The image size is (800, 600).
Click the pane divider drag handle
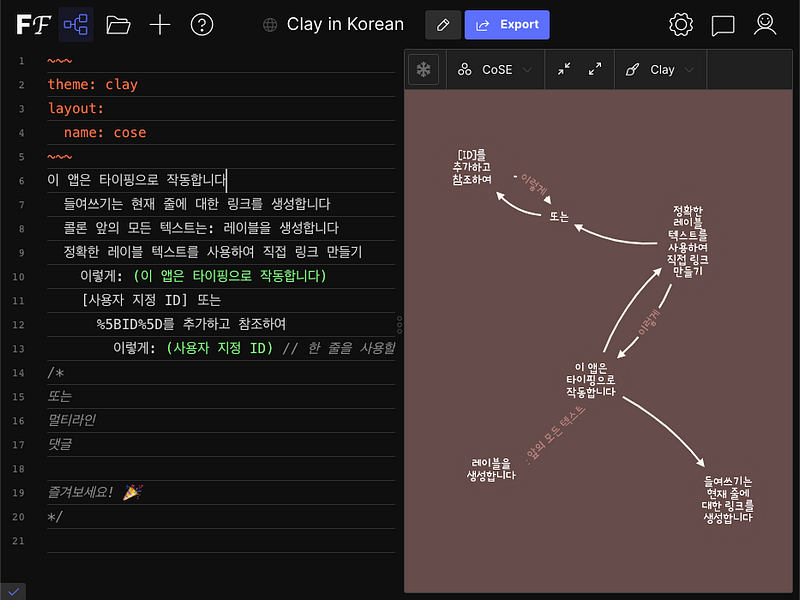[399, 324]
